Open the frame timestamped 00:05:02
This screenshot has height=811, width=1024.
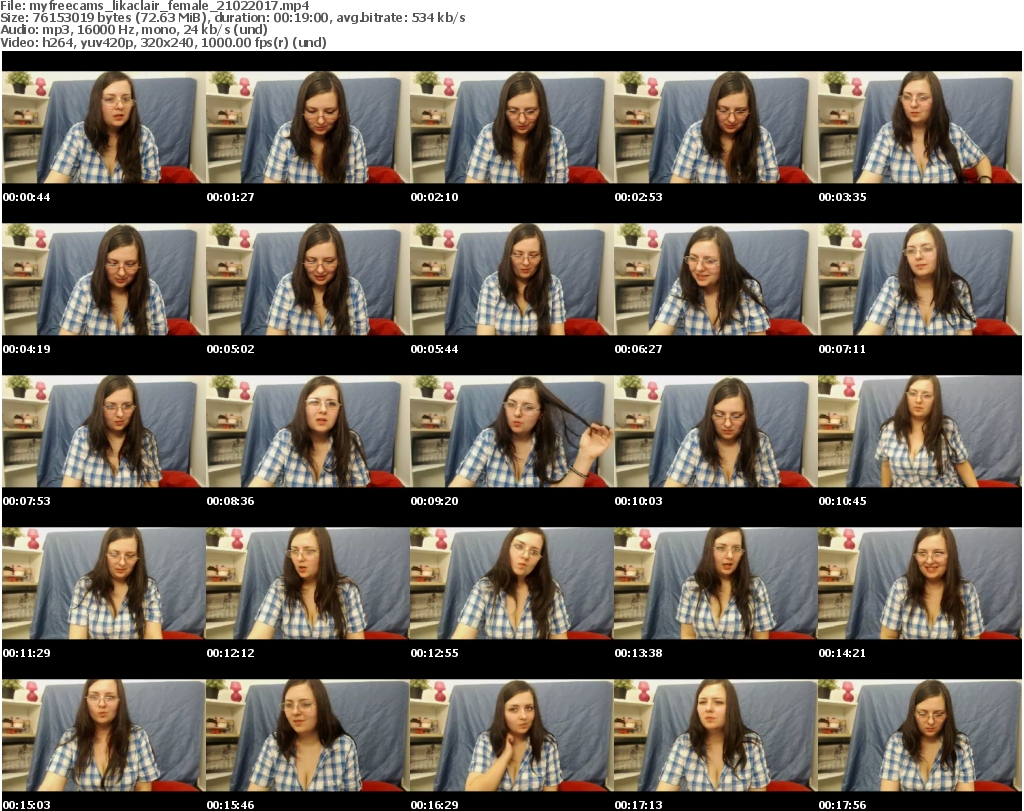[x=308, y=279]
